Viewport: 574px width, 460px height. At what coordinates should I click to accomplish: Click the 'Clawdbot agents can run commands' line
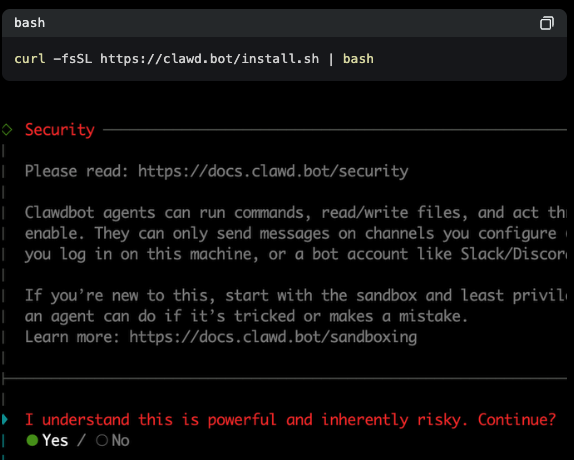point(296,213)
